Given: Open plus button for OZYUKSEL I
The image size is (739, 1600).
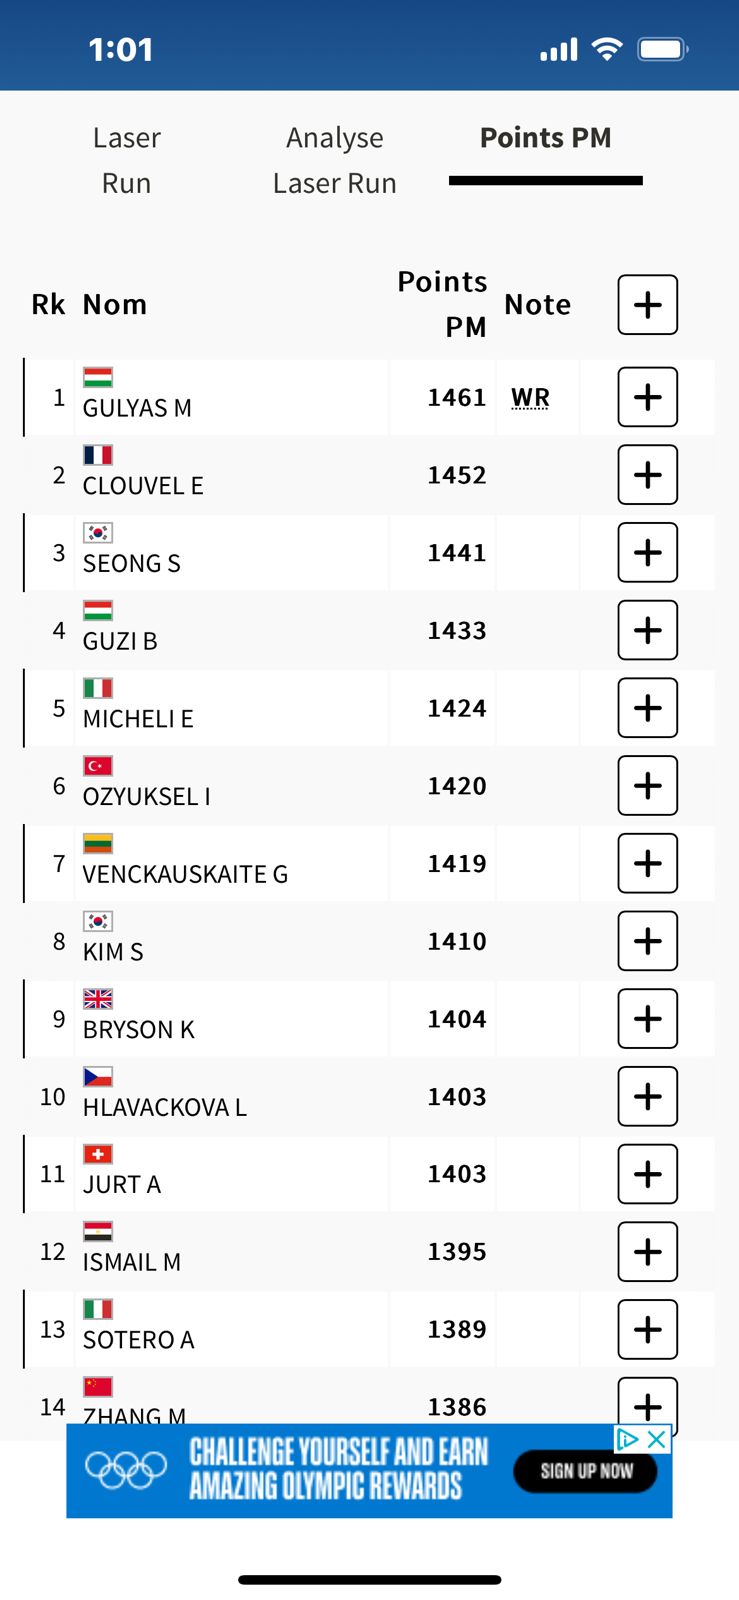Looking at the screenshot, I should coord(647,785).
